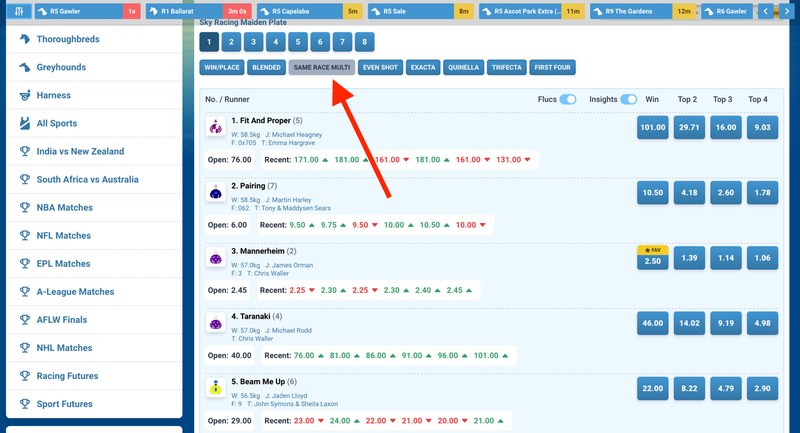
Task: Click Beam Me Up jockey silks icon
Action: [215, 388]
